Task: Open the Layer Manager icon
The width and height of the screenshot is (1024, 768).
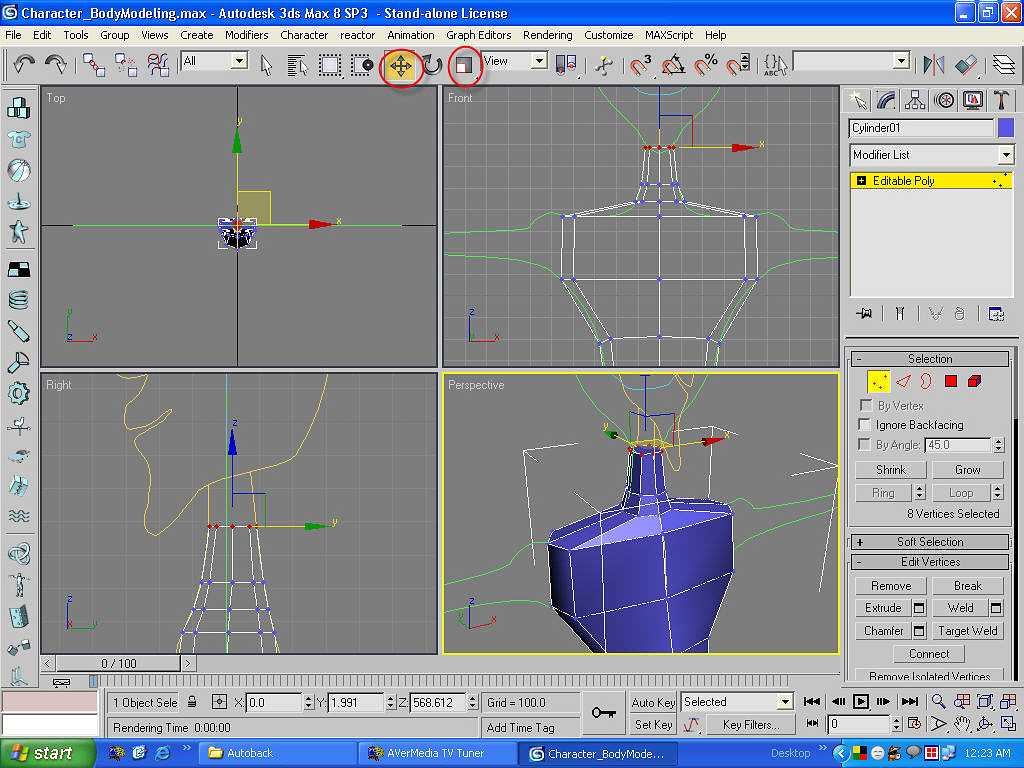Action: 1004,65
